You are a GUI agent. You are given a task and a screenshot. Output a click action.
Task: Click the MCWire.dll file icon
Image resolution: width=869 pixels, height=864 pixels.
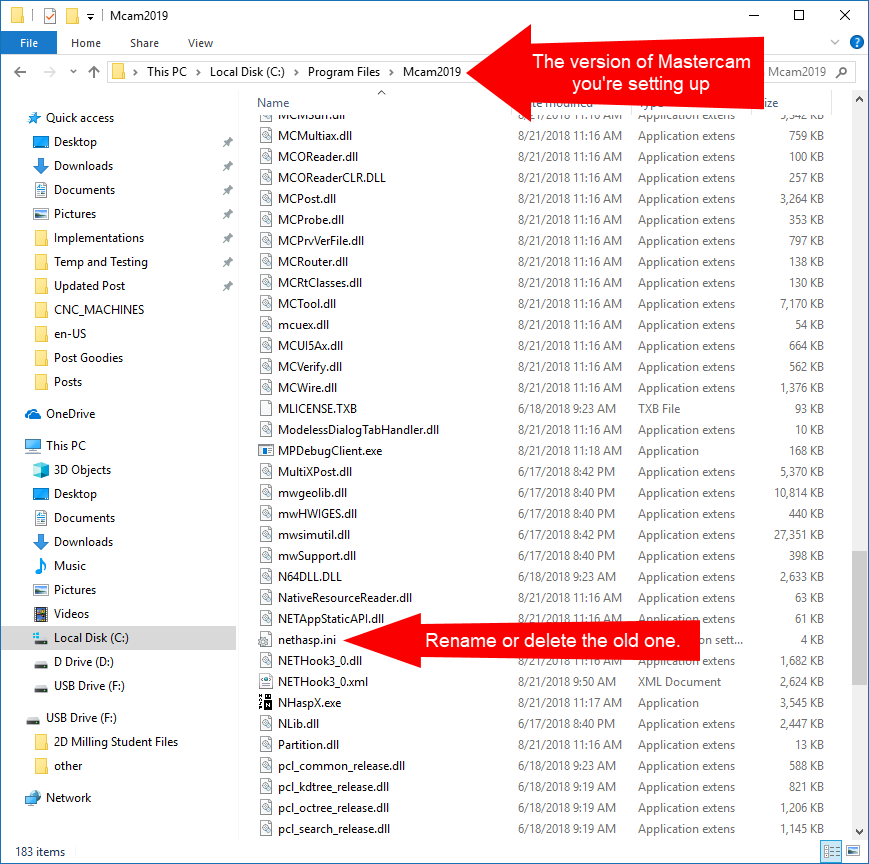[x=266, y=388]
